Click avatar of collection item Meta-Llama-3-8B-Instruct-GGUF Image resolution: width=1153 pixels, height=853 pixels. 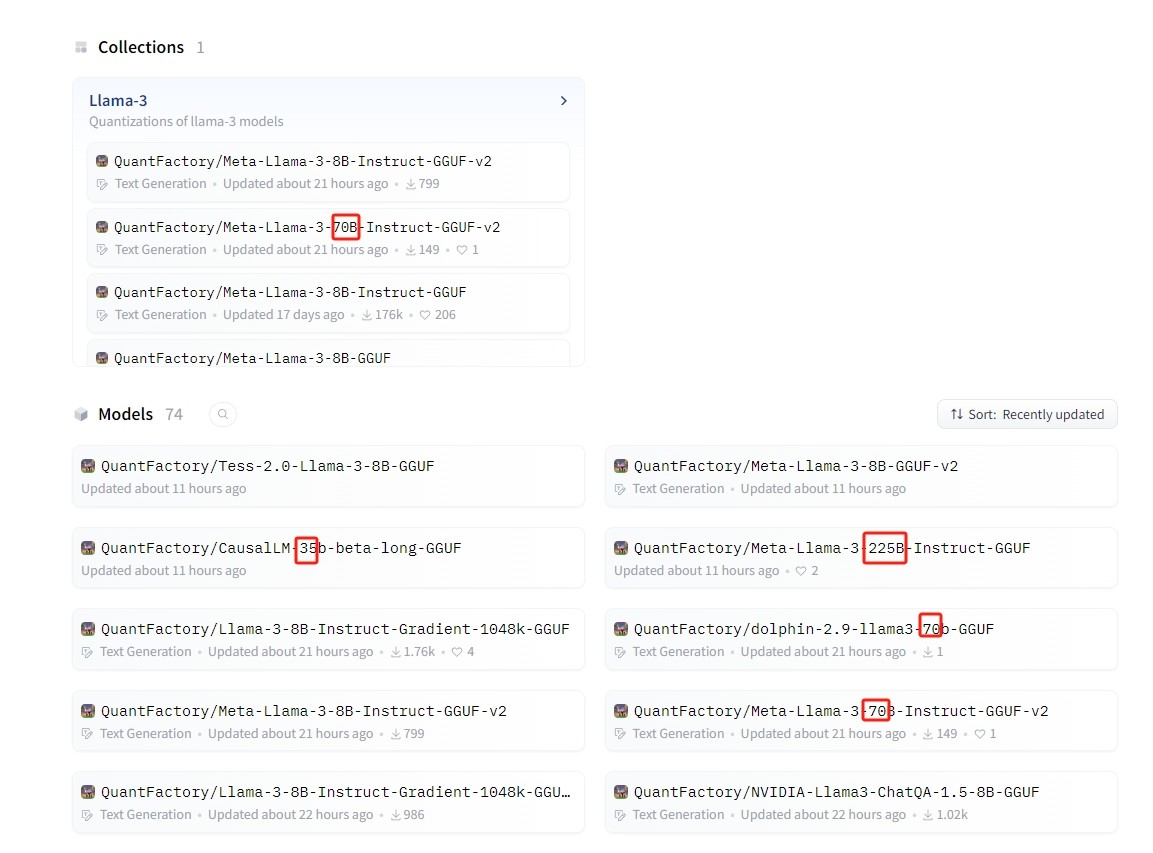click(102, 292)
